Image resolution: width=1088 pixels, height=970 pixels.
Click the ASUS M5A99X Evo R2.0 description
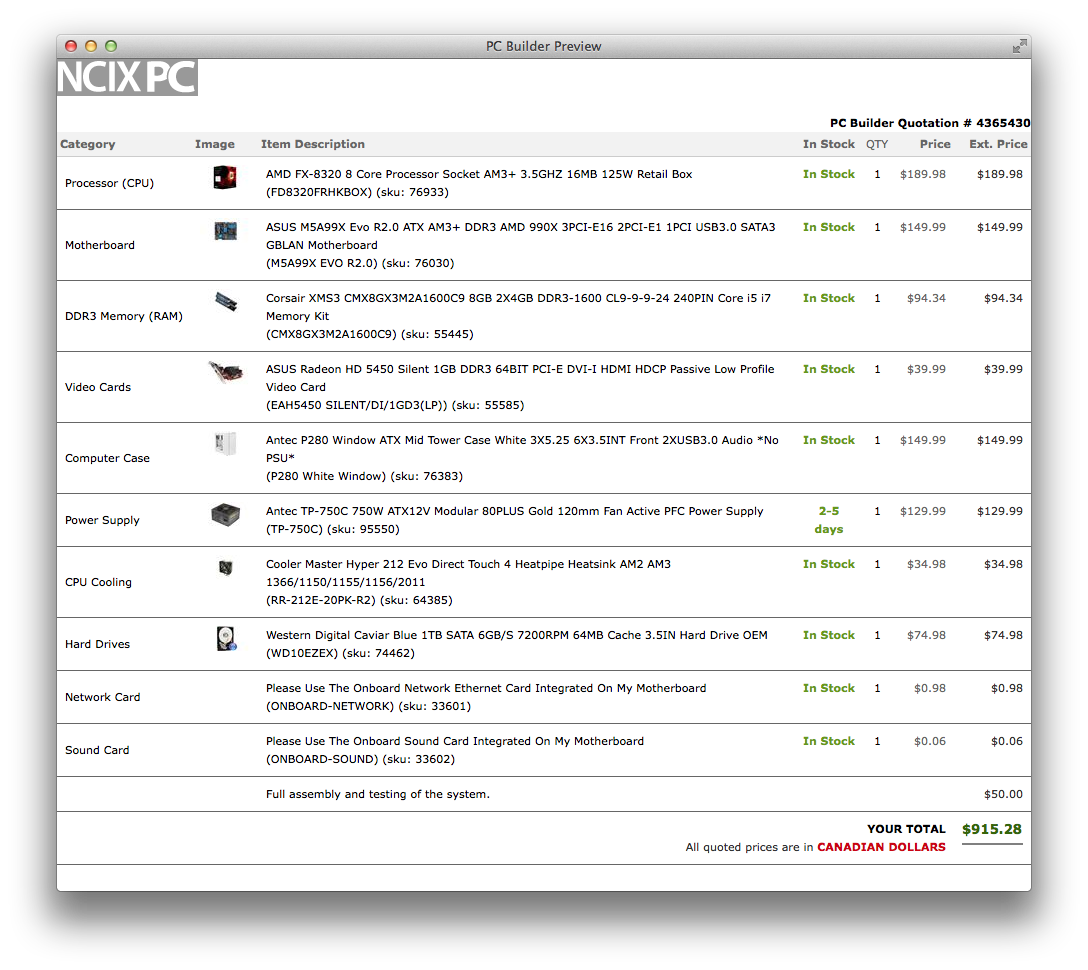click(x=520, y=245)
